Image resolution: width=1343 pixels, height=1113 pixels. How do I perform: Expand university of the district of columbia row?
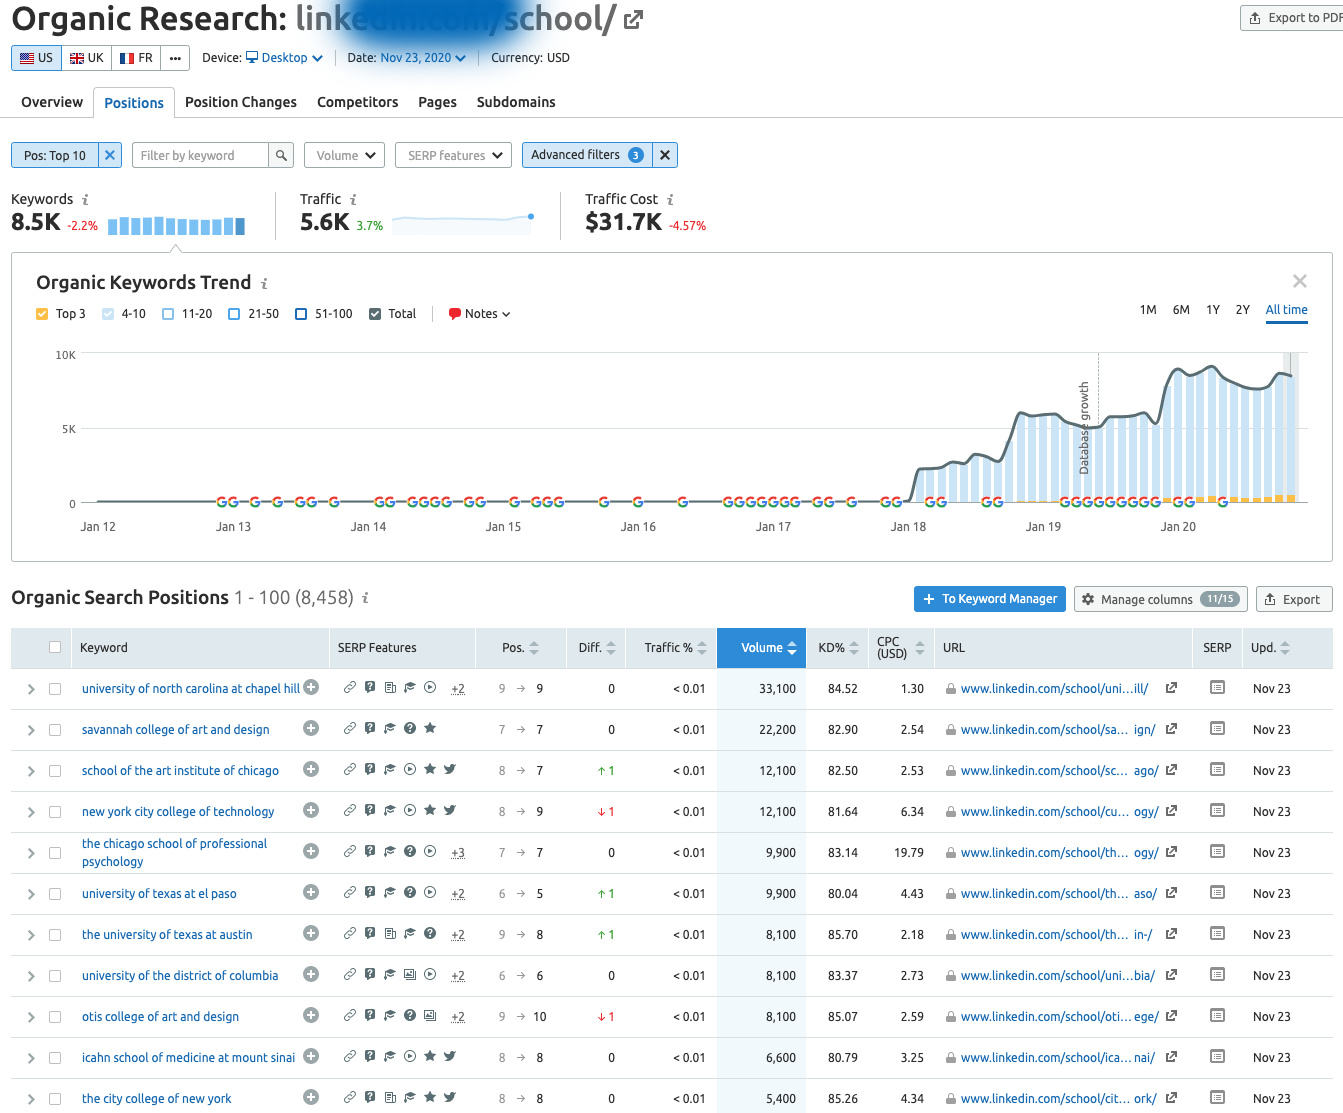31,976
